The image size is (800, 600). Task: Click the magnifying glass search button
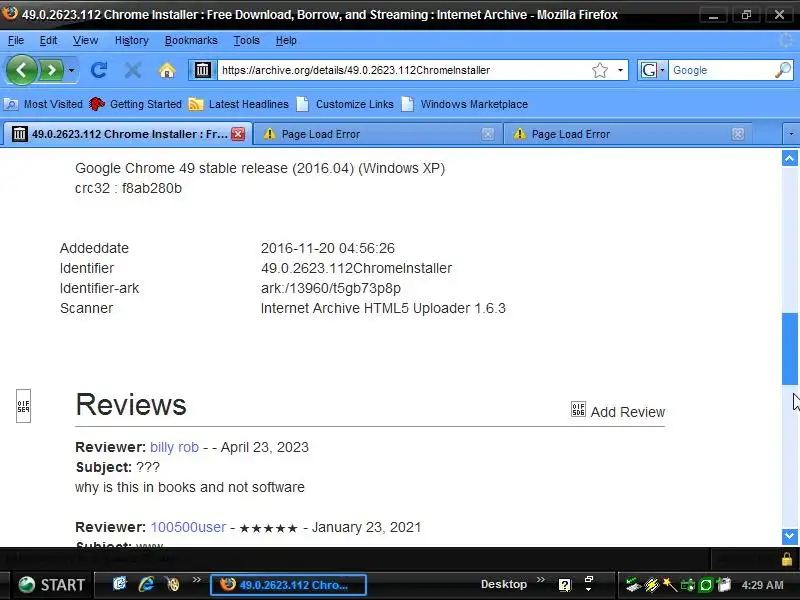[783, 70]
